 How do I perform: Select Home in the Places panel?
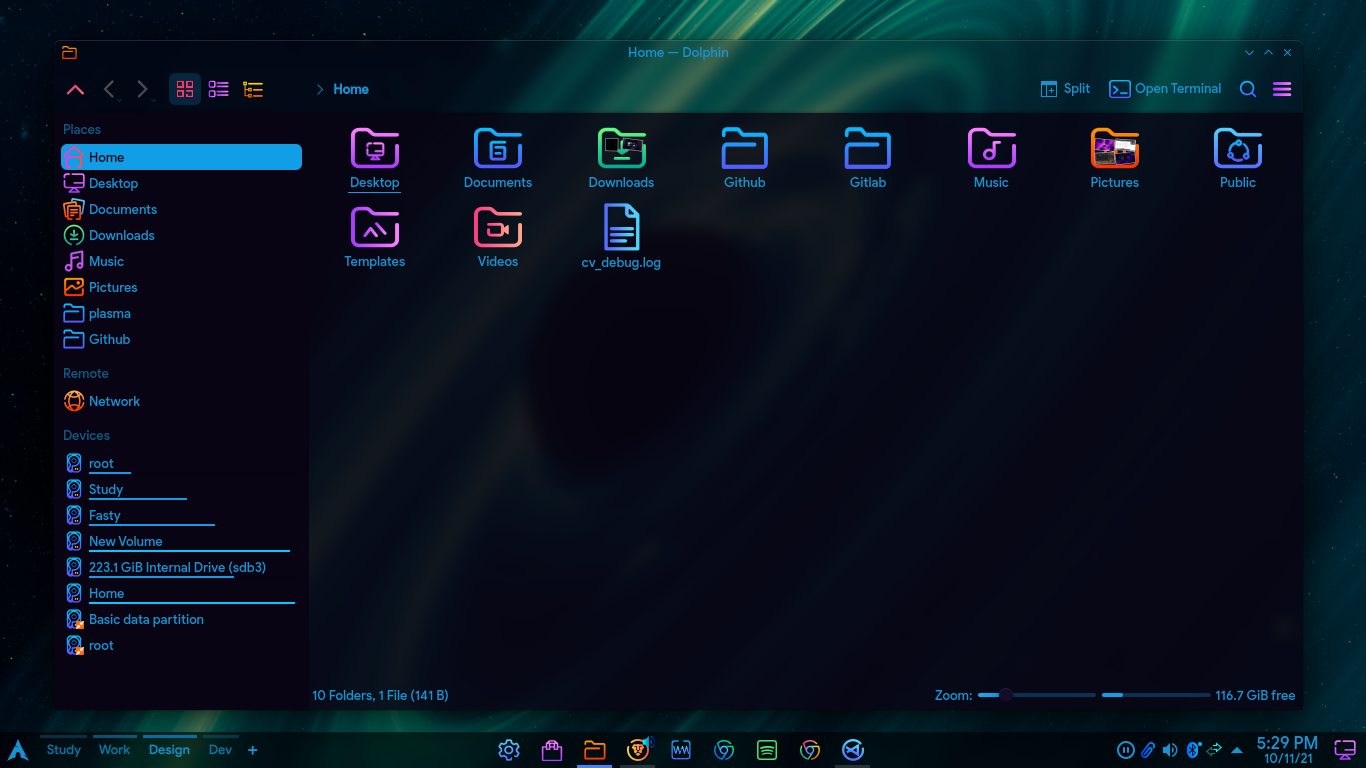click(x=181, y=157)
